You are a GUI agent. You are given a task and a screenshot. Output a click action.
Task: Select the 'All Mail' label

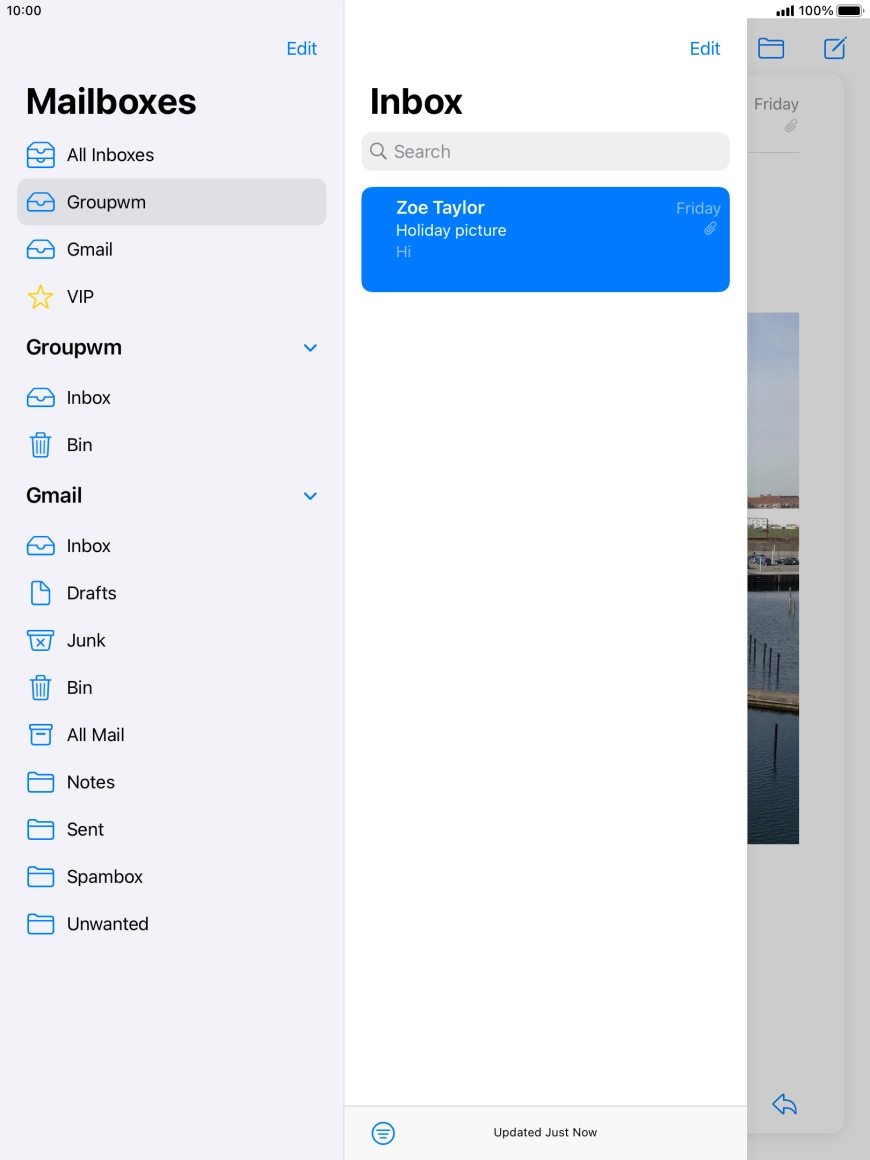tap(95, 735)
